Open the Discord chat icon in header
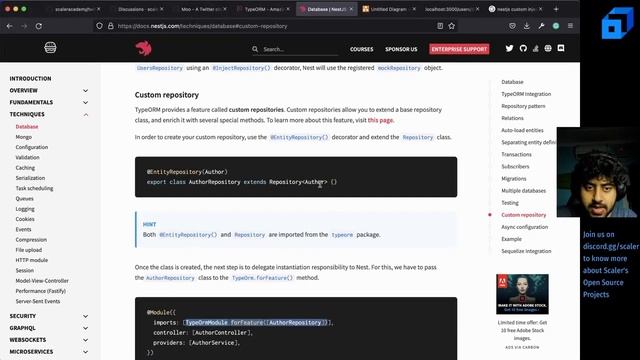Image resolution: width=640 pixels, height=360 pixels. point(561,48)
